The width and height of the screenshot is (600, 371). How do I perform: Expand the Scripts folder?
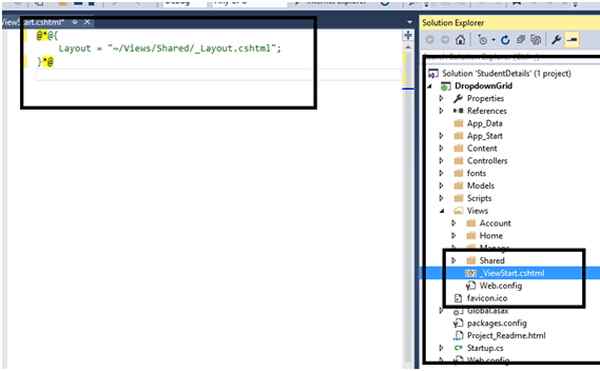coord(441,198)
